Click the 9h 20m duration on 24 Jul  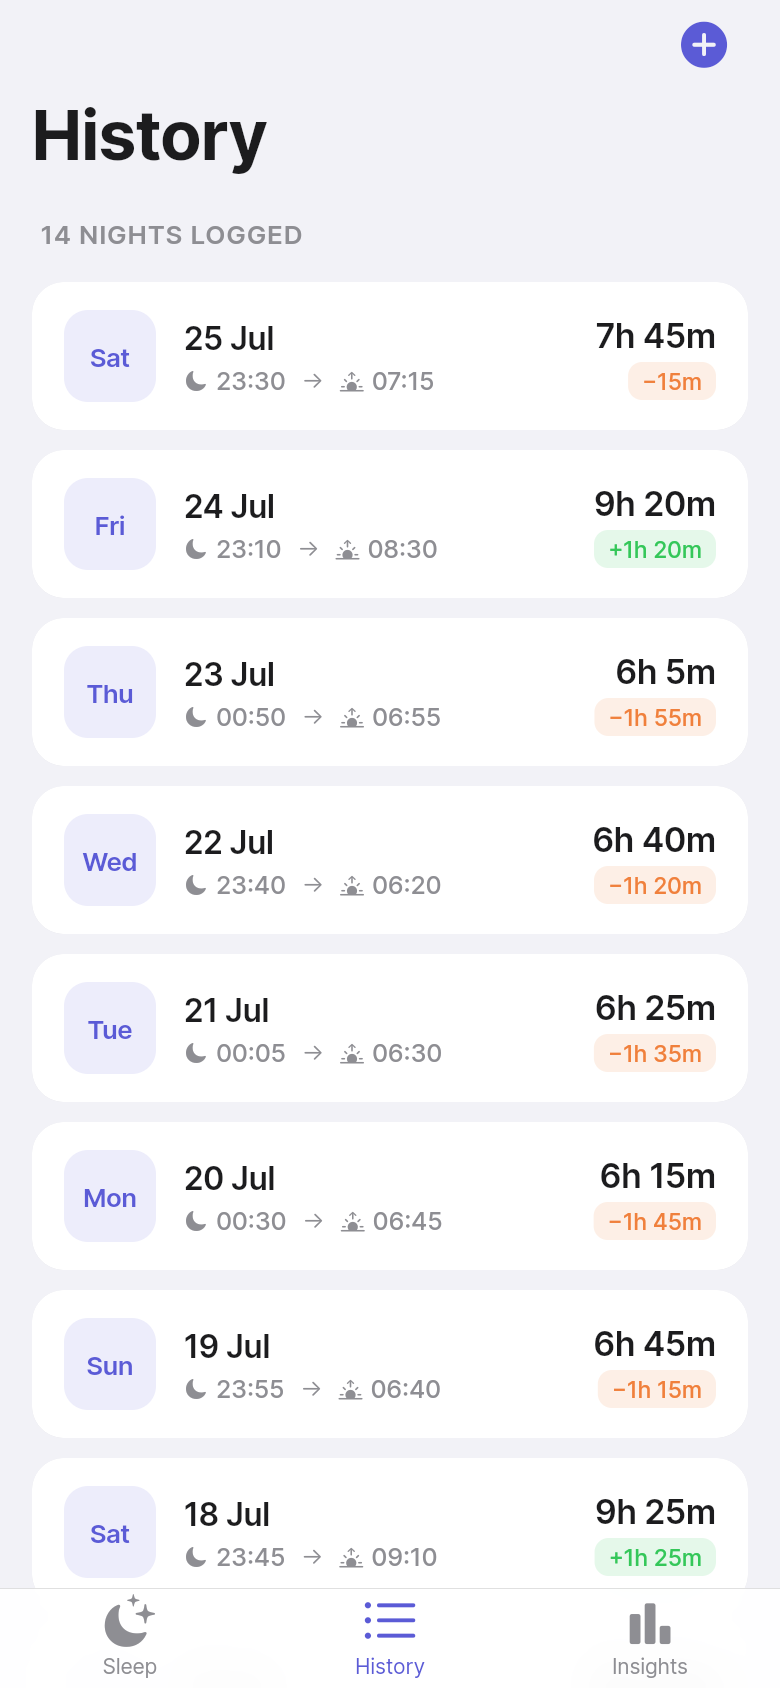655,504
